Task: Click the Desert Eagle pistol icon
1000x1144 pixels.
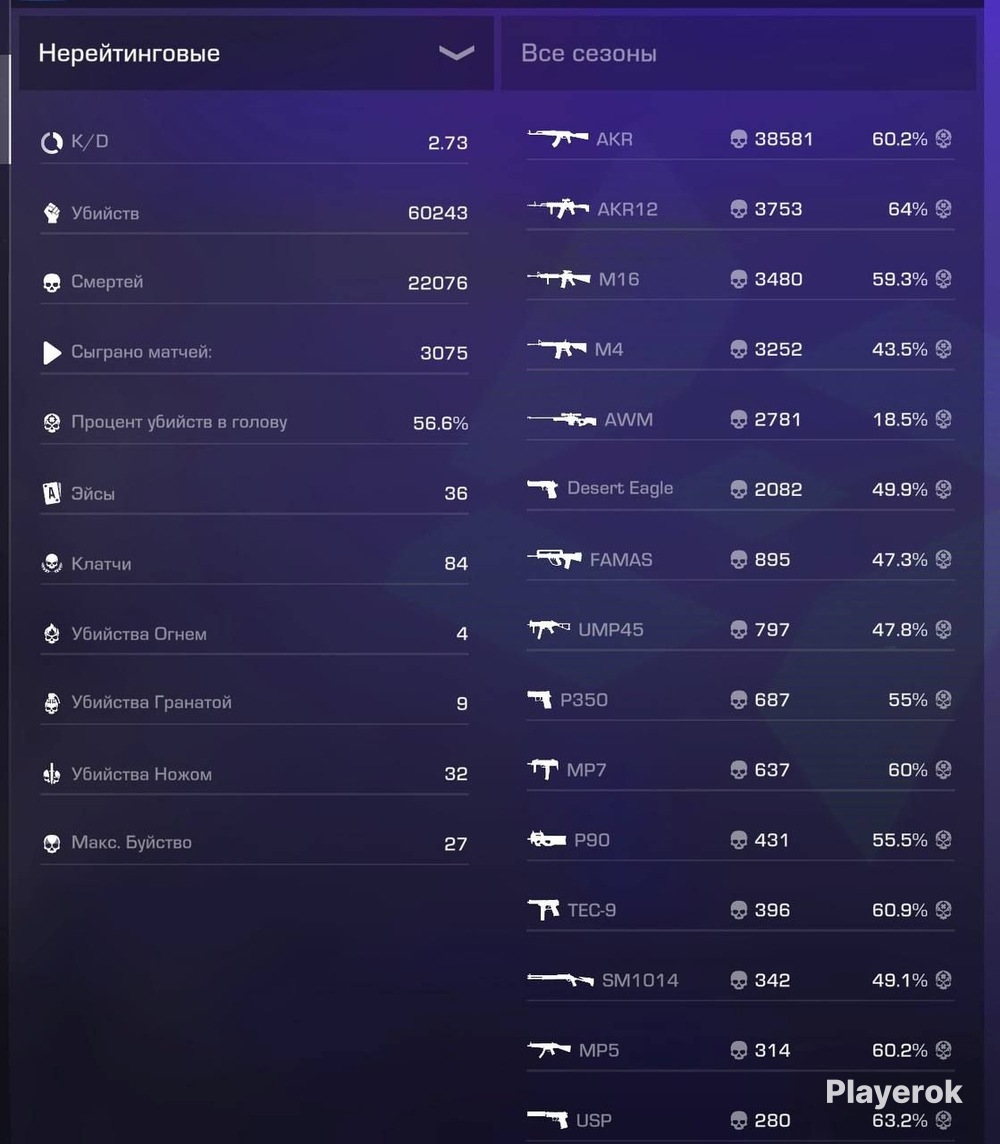Action: coord(543,489)
